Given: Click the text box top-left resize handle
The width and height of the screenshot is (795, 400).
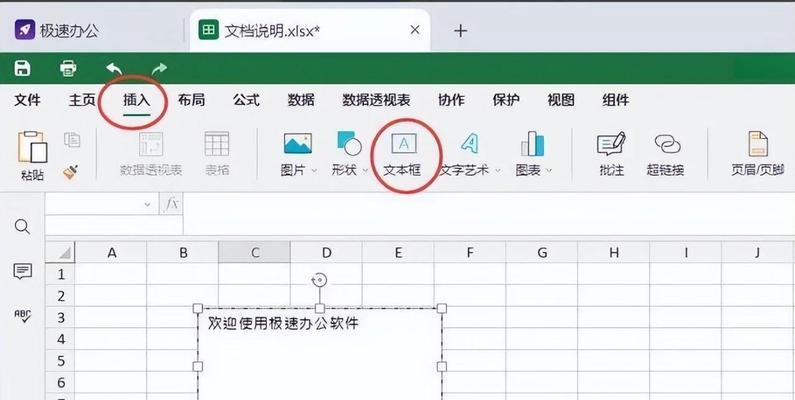Looking at the screenshot, I should click(198, 308).
